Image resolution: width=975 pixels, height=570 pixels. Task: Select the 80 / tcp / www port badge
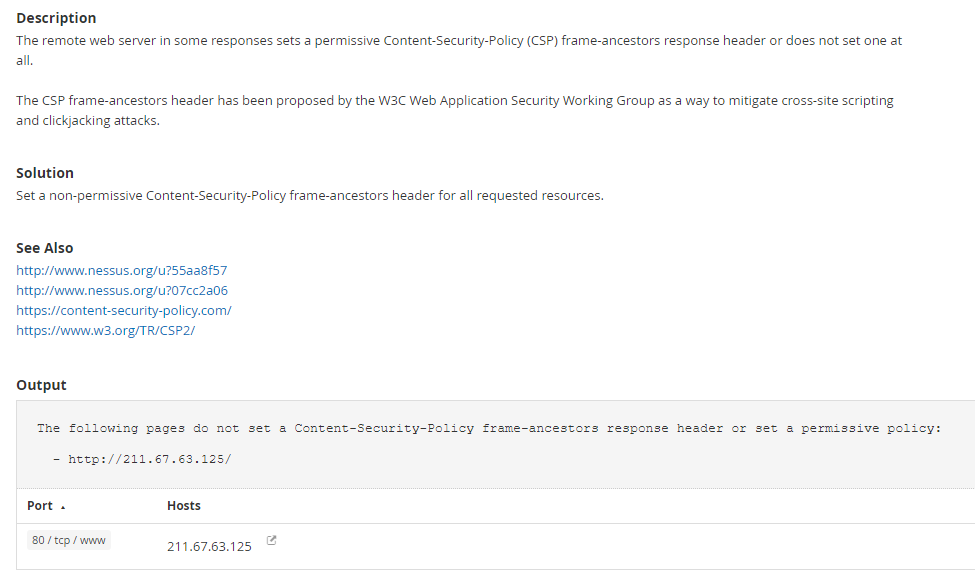pyautogui.click(x=68, y=540)
